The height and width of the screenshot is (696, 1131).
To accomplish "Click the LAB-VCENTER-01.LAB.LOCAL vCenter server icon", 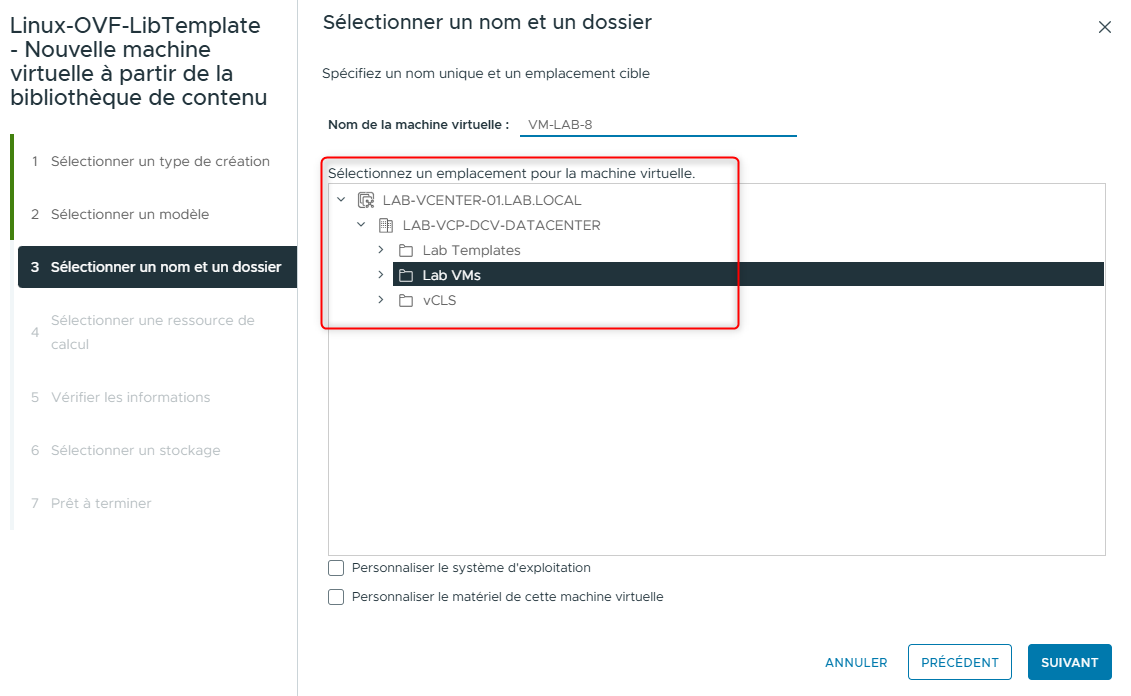I will click(367, 199).
